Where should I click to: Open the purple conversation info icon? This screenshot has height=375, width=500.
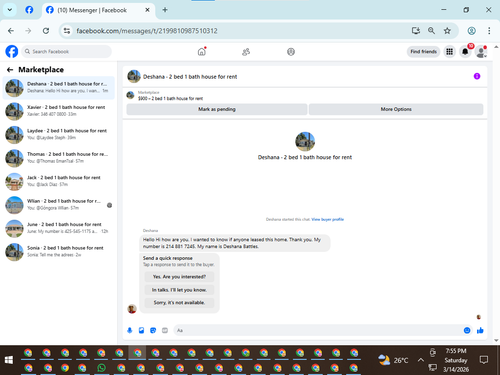477,76
